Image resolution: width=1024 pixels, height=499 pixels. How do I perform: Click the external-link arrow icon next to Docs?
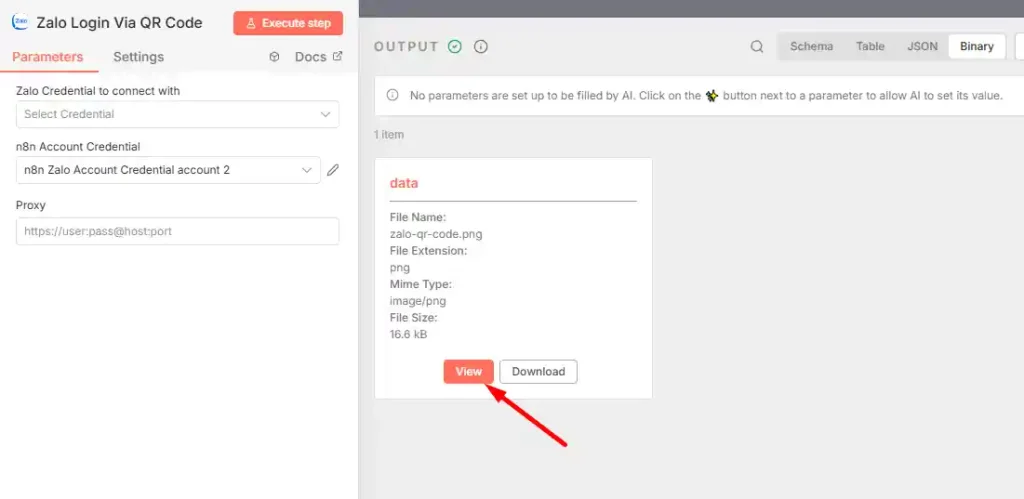(x=338, y=56)
